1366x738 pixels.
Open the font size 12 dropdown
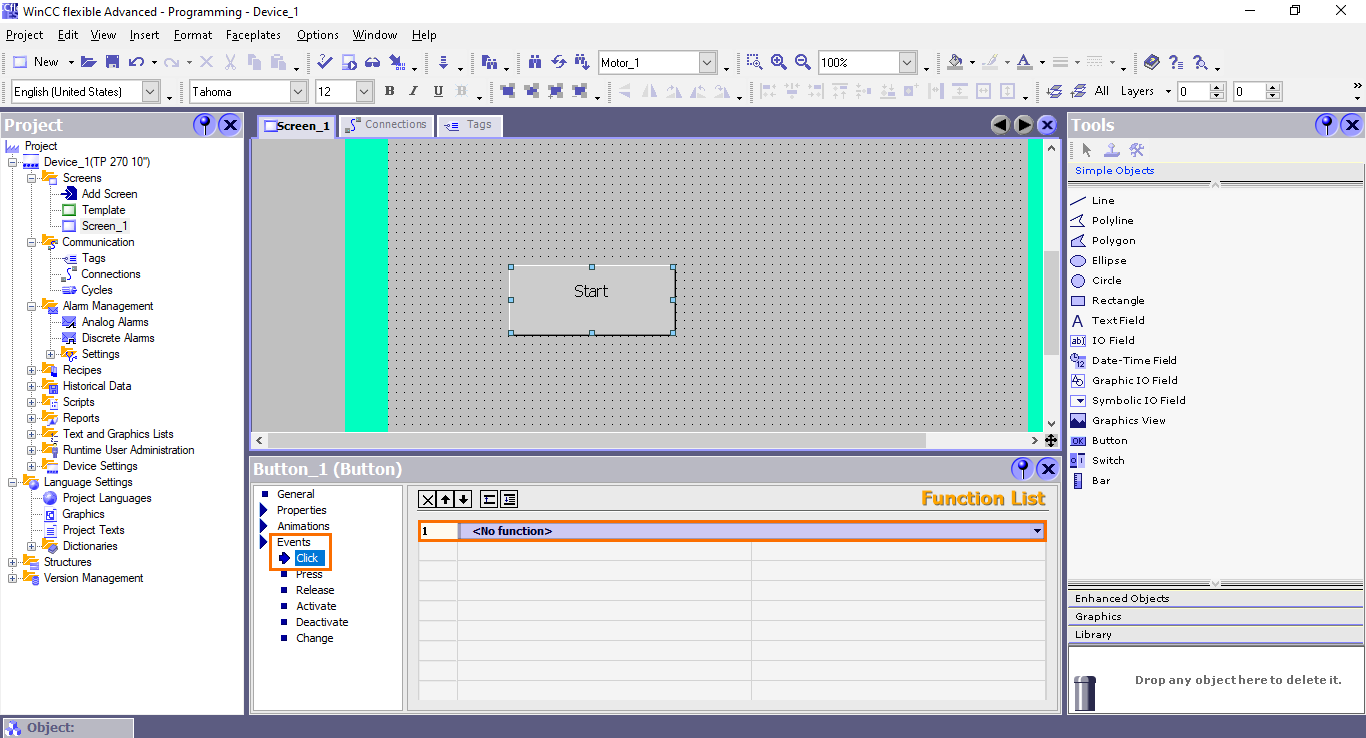pyautogui.click(x=365, y=91)
